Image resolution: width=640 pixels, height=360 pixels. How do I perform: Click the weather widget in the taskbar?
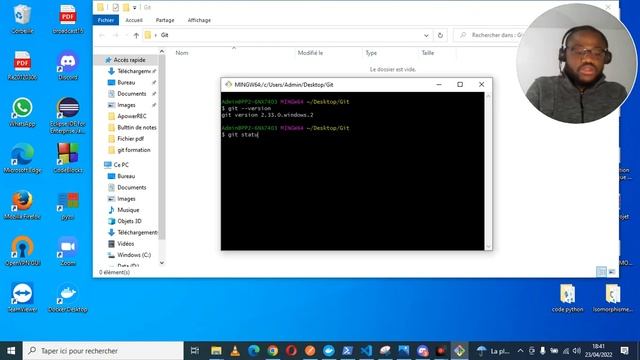(493, 351)
